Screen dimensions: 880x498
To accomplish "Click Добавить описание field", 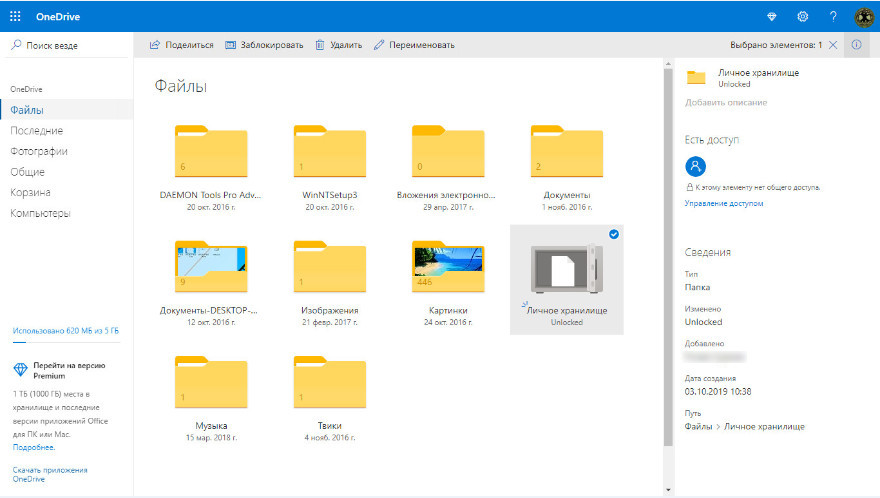I will pyautogui.click(x=726, y=103).
